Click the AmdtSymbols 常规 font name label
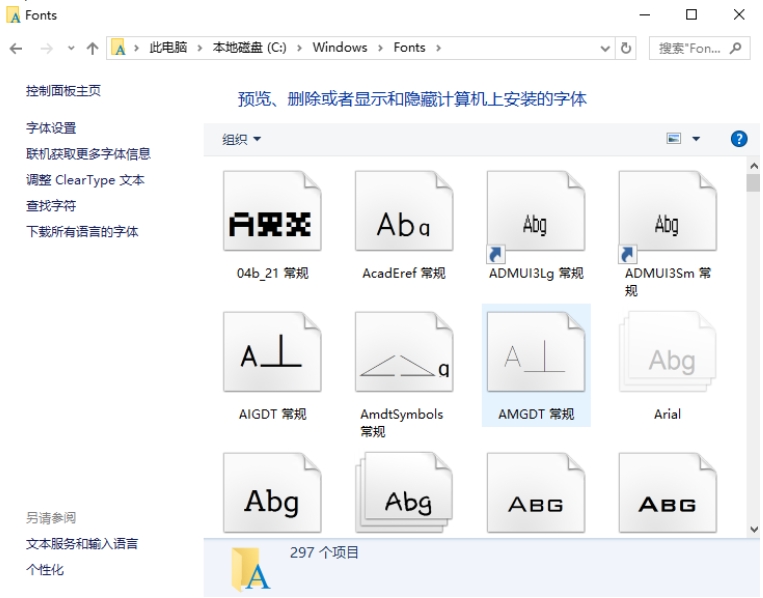The image size is (763, 598). [401, 423]
